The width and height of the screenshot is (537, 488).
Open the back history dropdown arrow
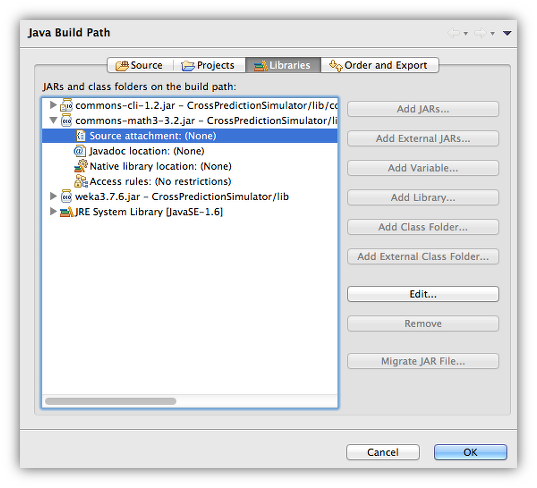(466, 34)
